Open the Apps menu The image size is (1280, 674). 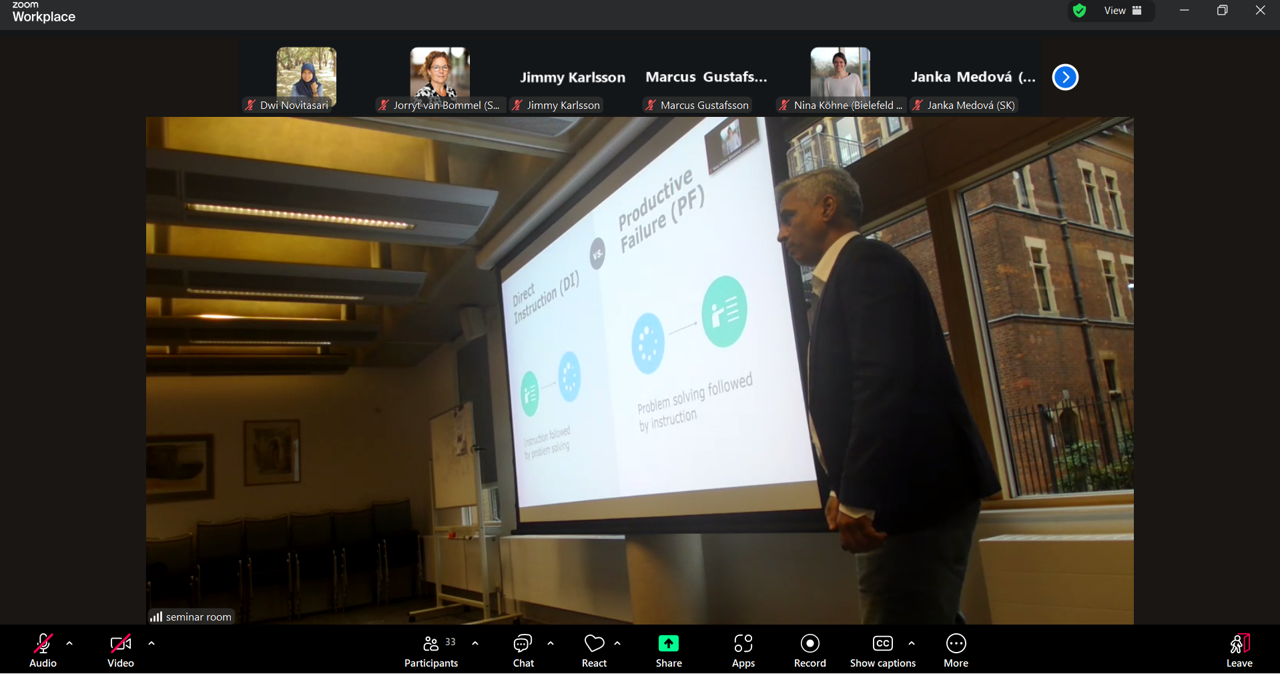(743, 649)
